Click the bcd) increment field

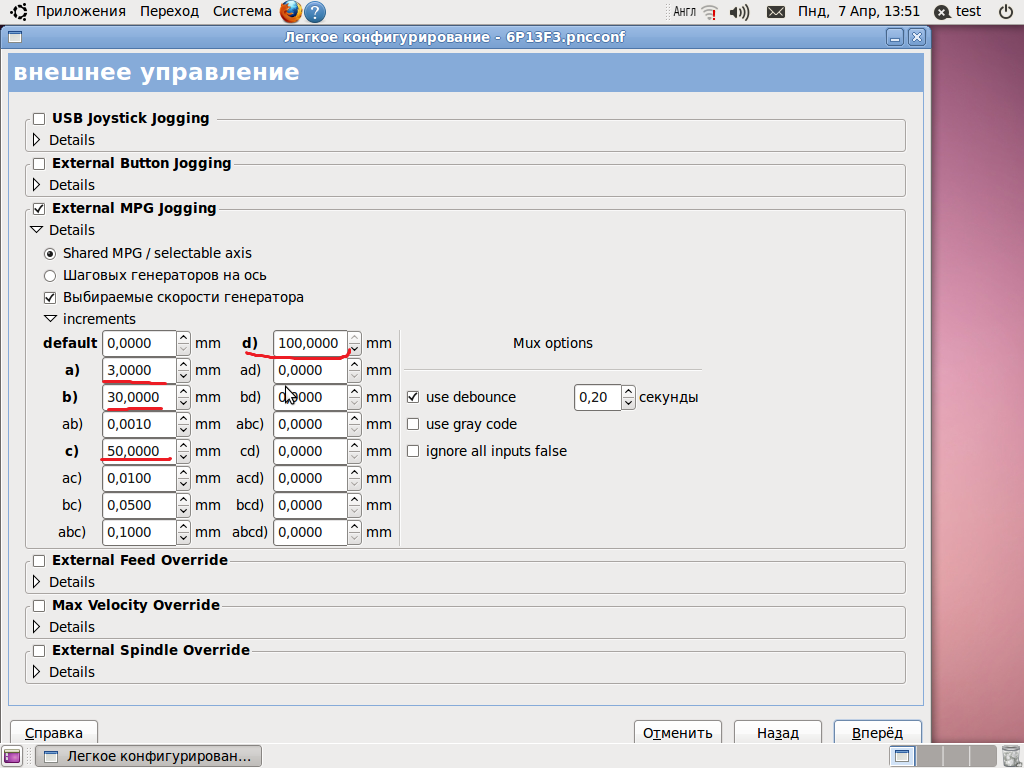click(310, 505)
